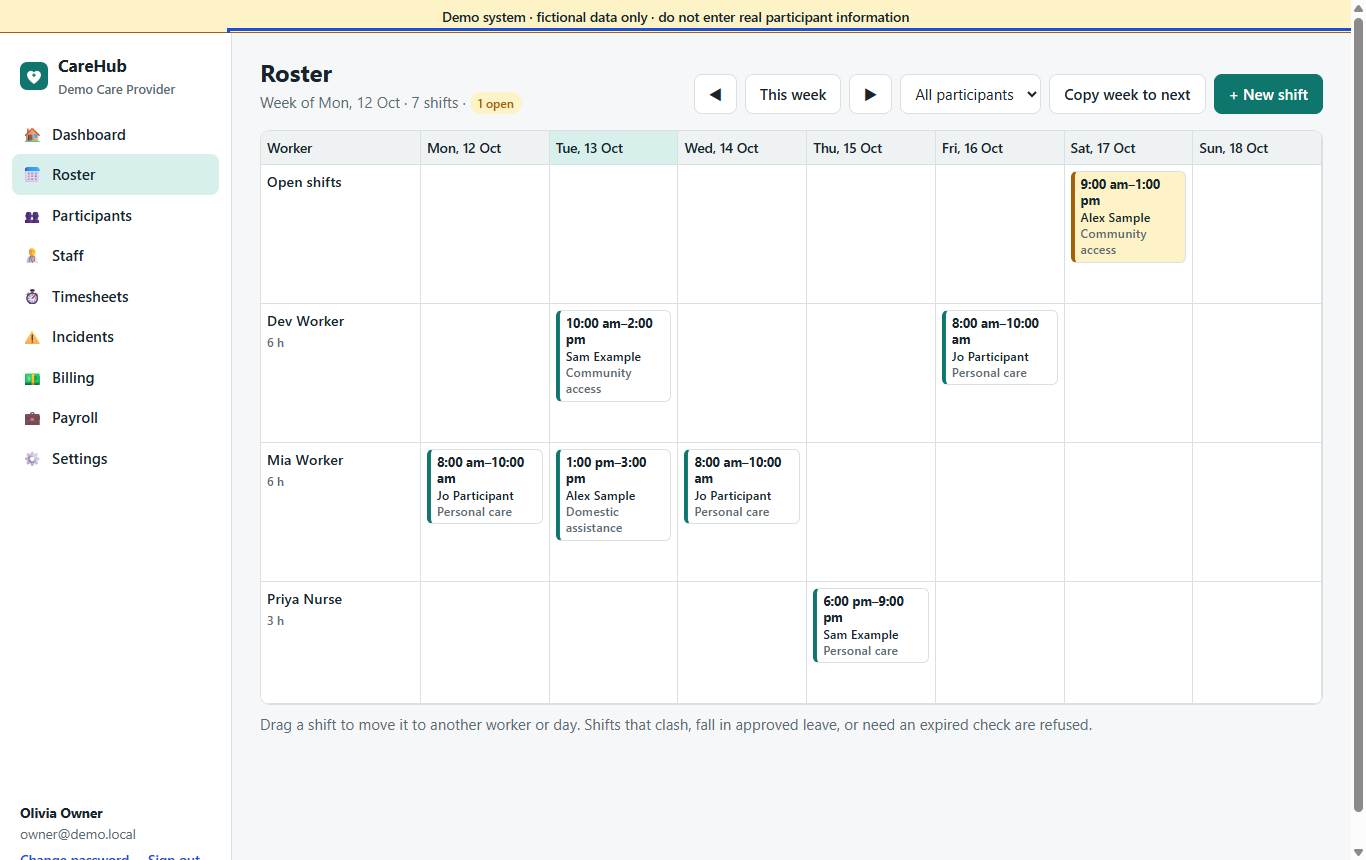Screen dimensions: 1366x860
Task: Click the Sign out link
Action: pyautogui.click(x=174, y=857)
